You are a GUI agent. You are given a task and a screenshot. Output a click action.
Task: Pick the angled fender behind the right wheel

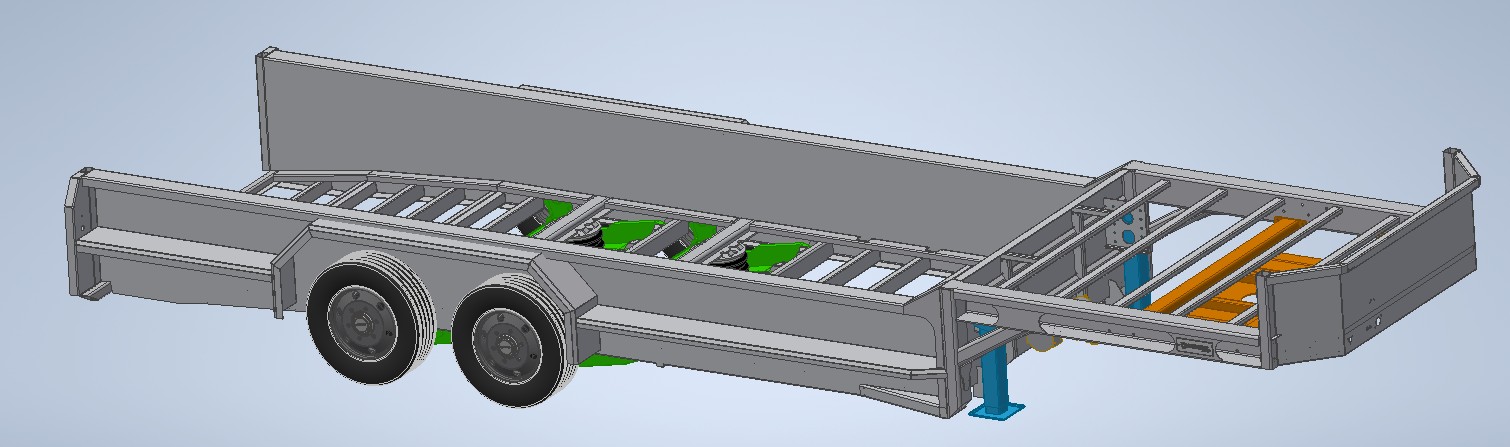coord(558,286)
